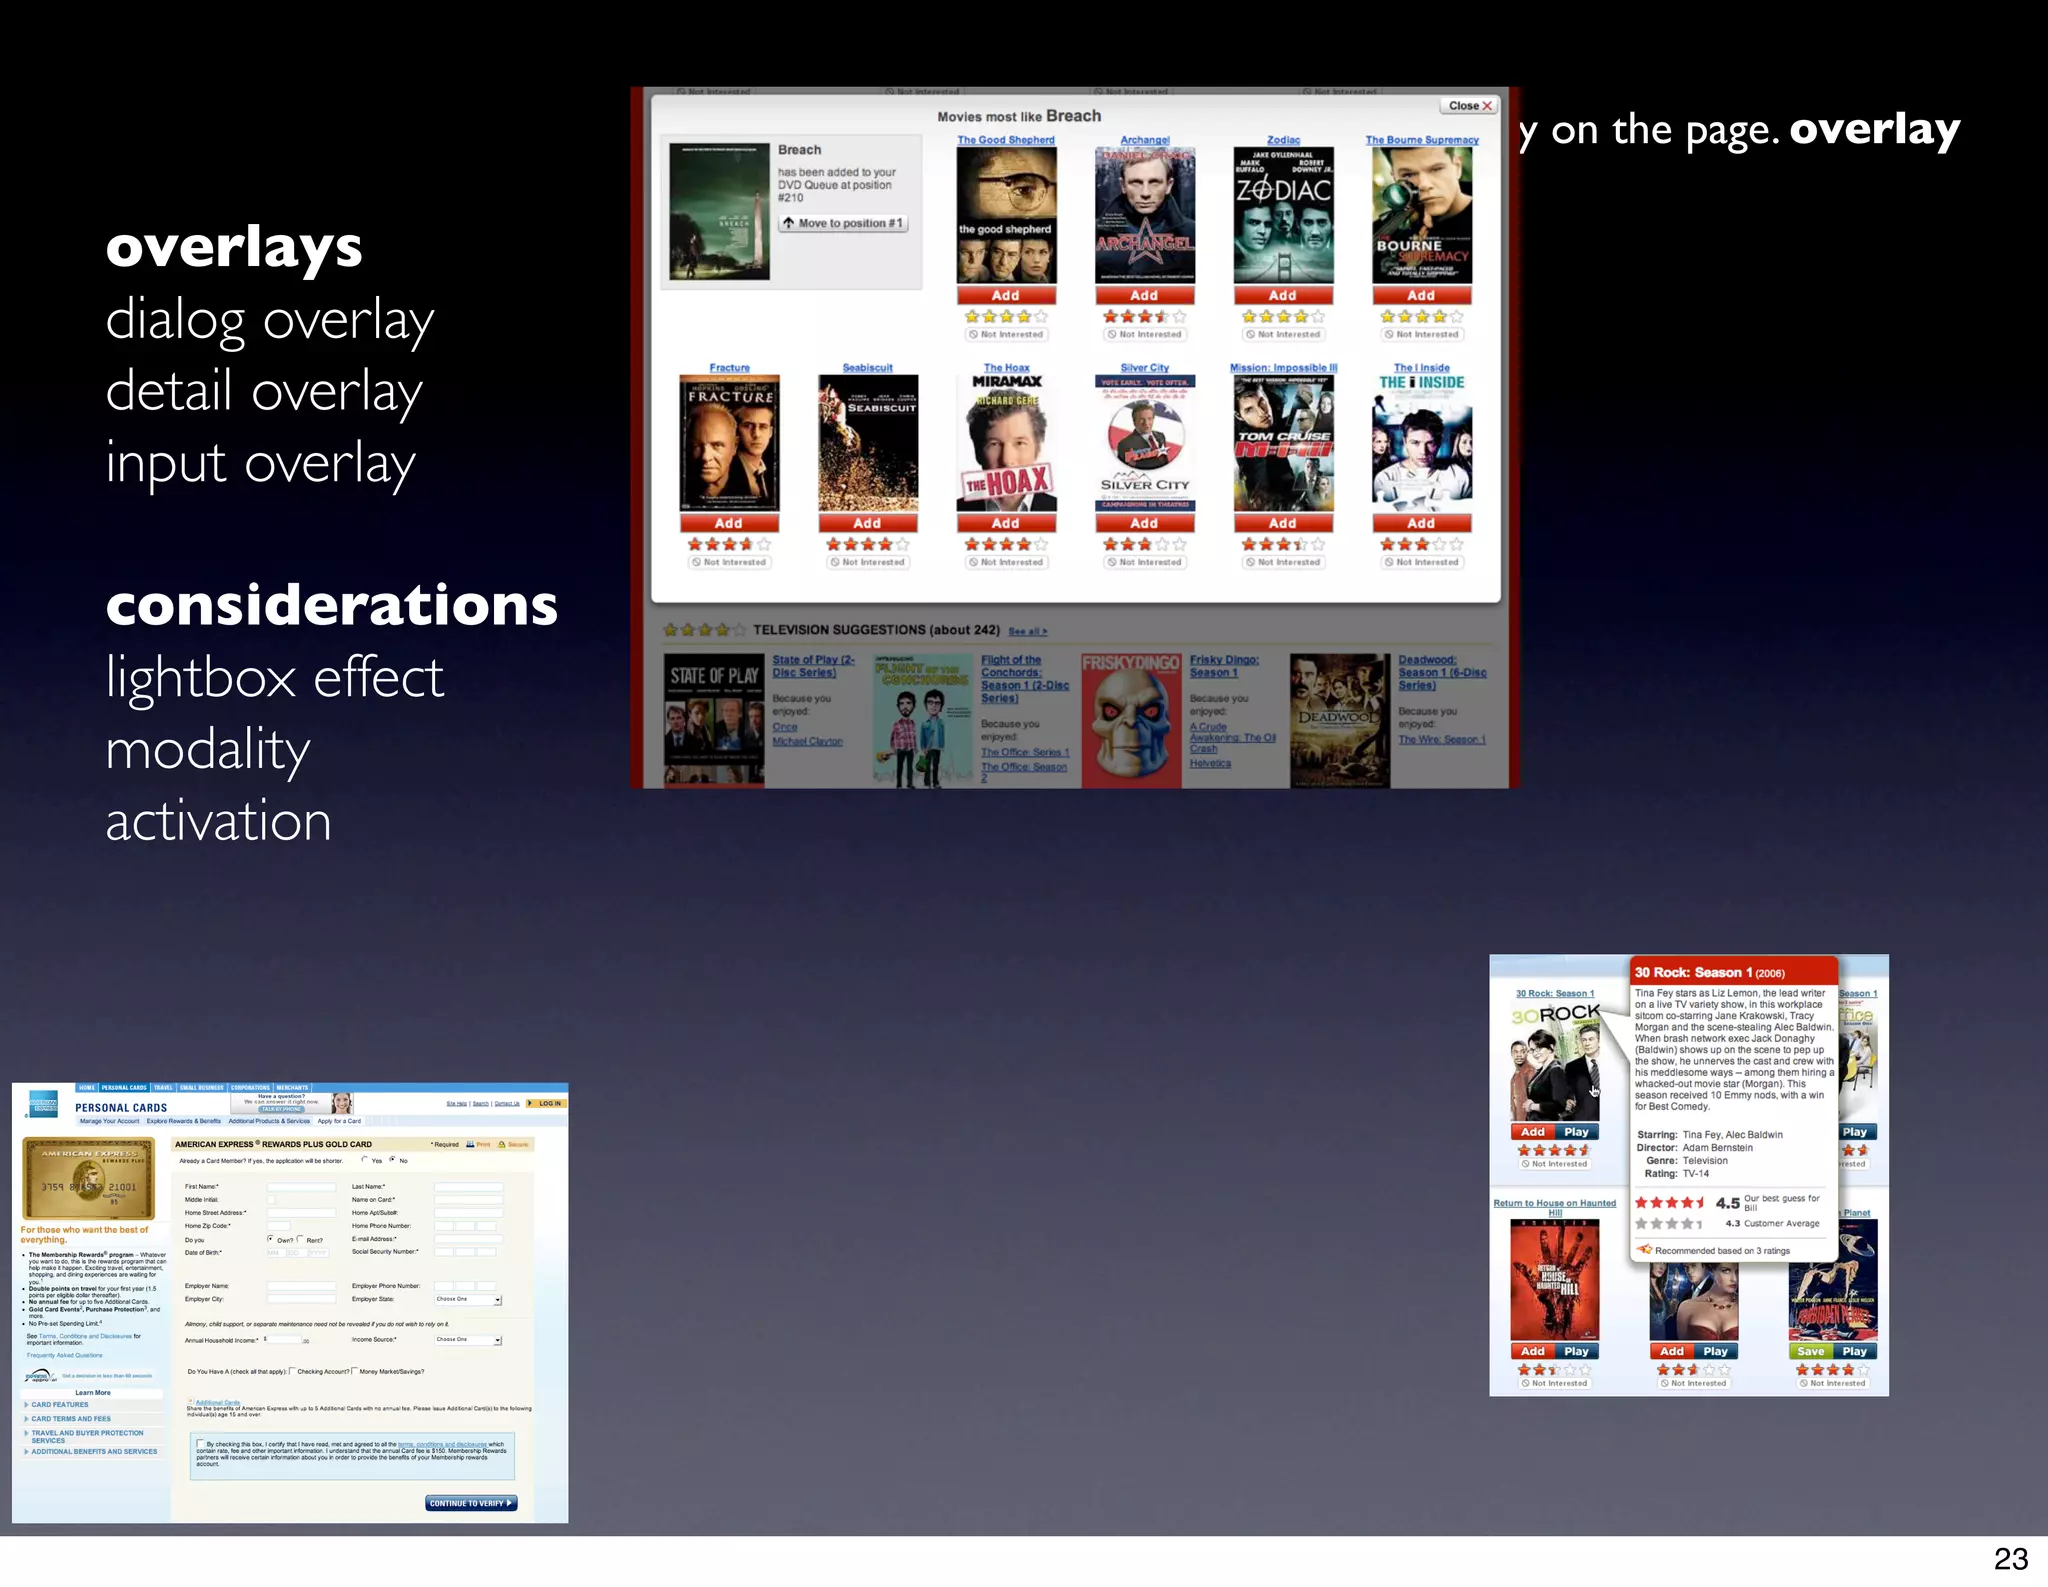Screen dimensions: 2048x1587
Task: Click the Apply for a Card menu
Action: [339, 1121]
